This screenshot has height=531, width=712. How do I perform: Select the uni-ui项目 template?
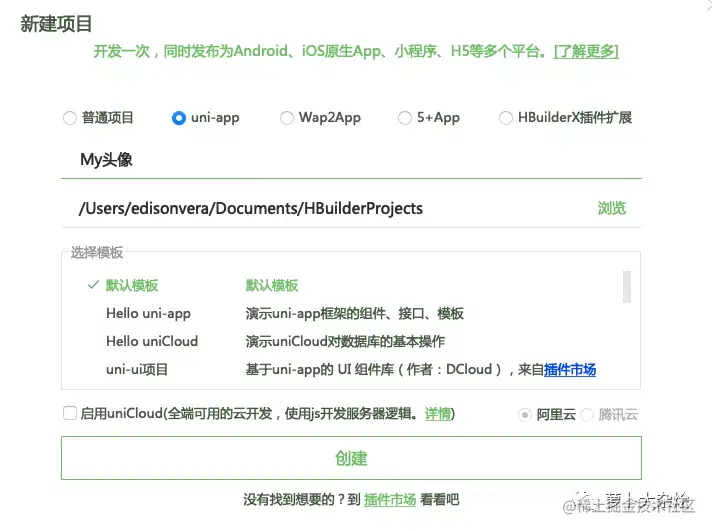pos(137,369)
